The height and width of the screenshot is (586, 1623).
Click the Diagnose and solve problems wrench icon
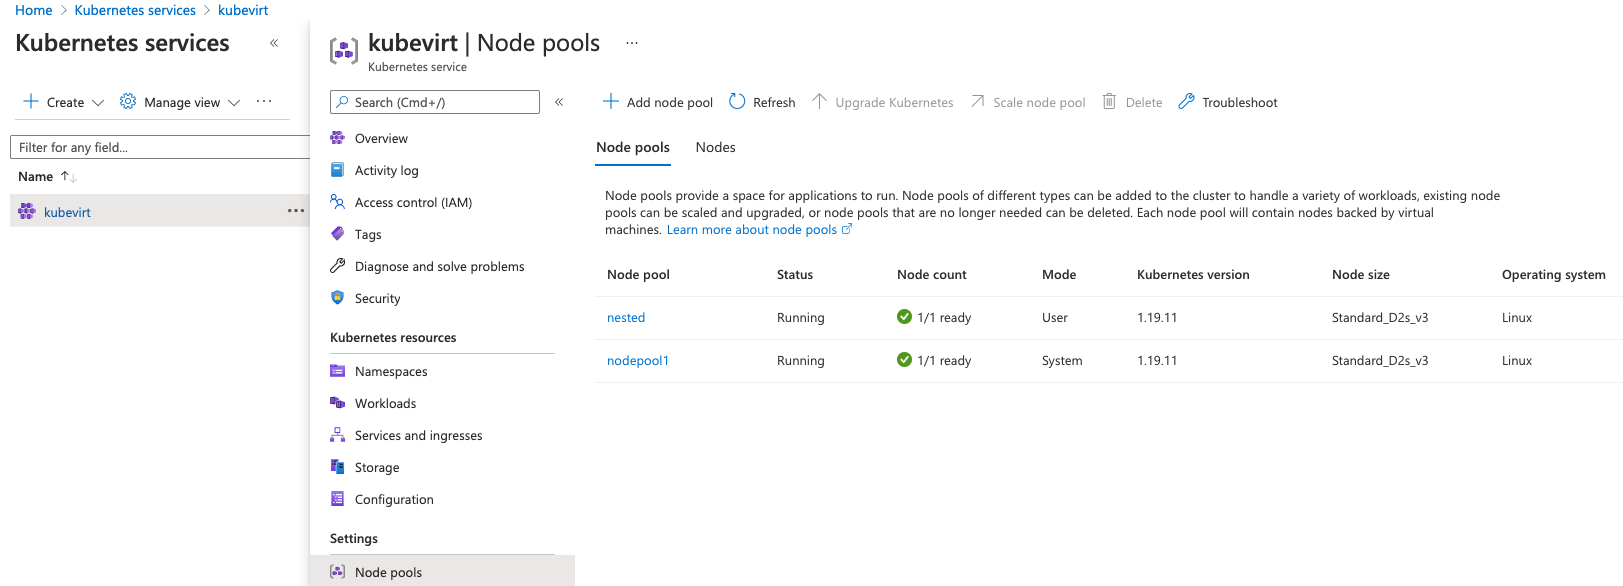click(x=338, y=266)
